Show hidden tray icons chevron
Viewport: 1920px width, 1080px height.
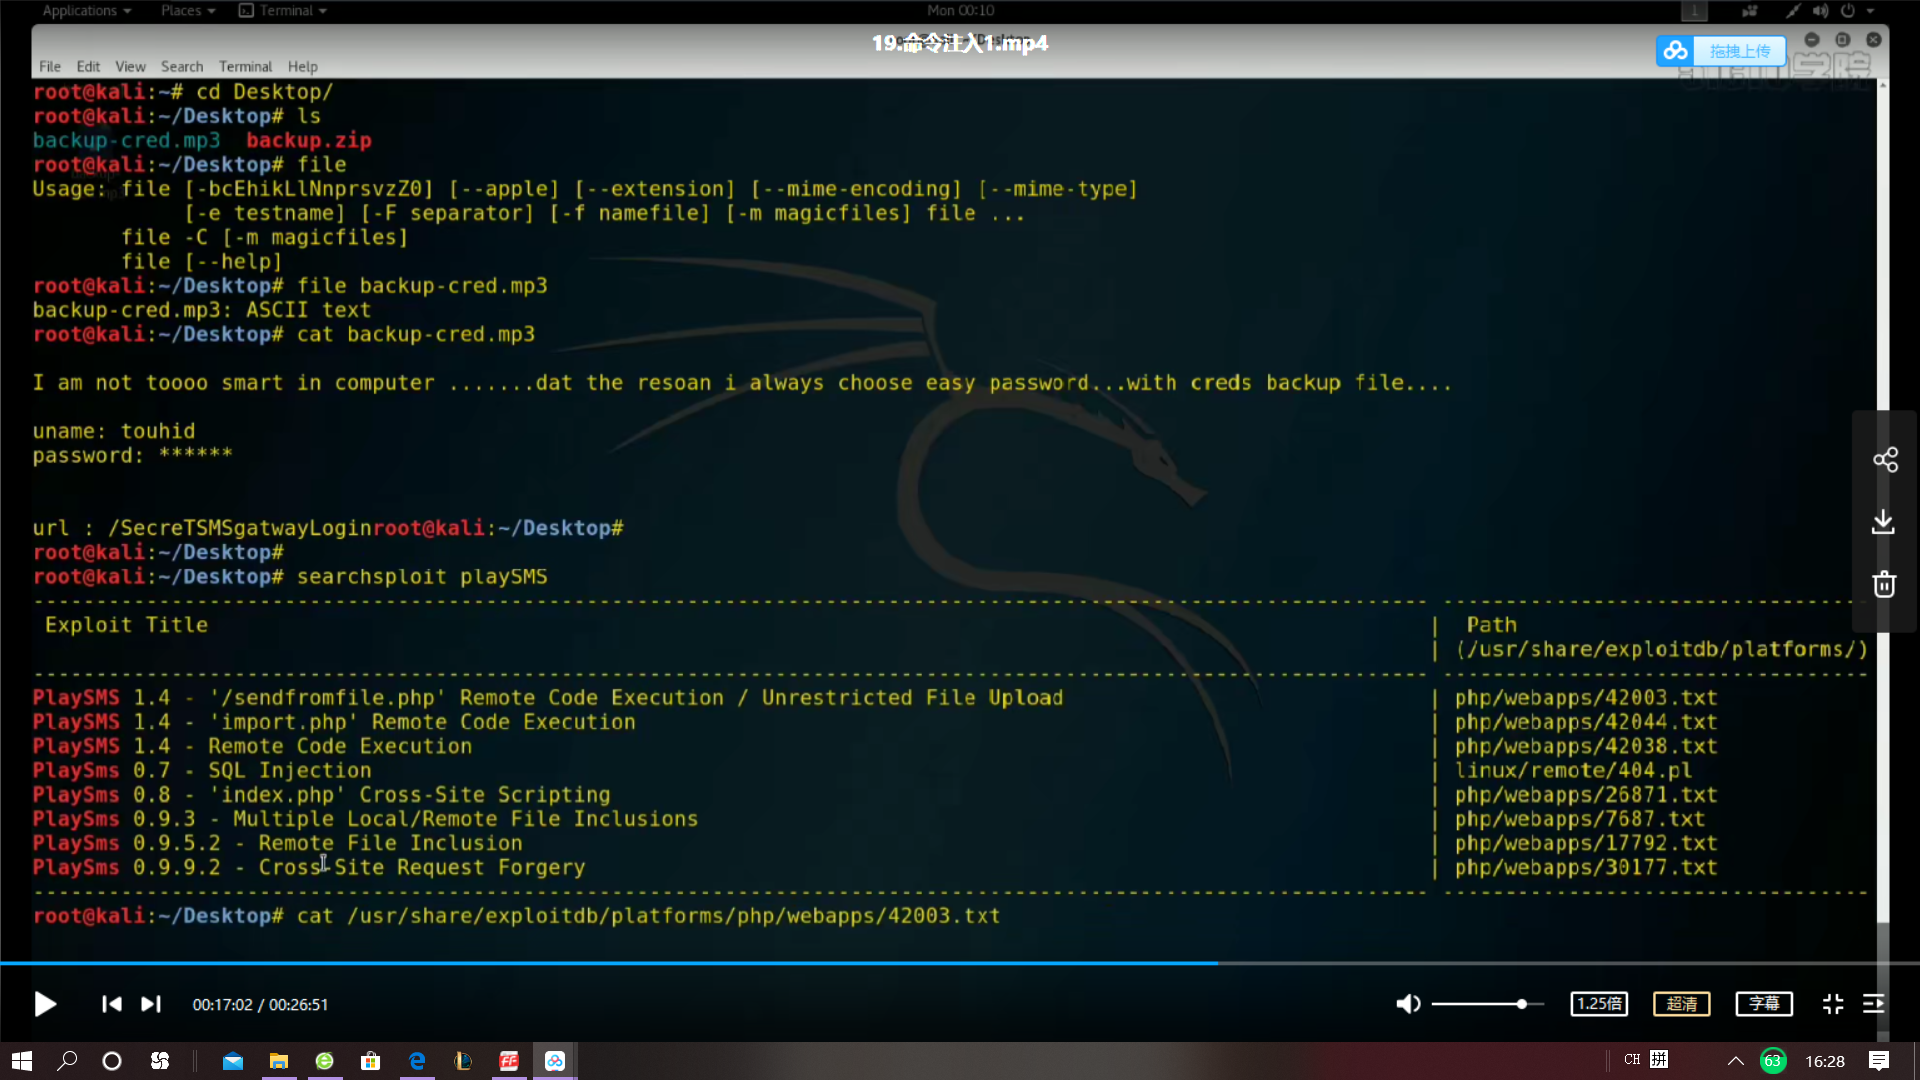(x=1736, y=1061)
